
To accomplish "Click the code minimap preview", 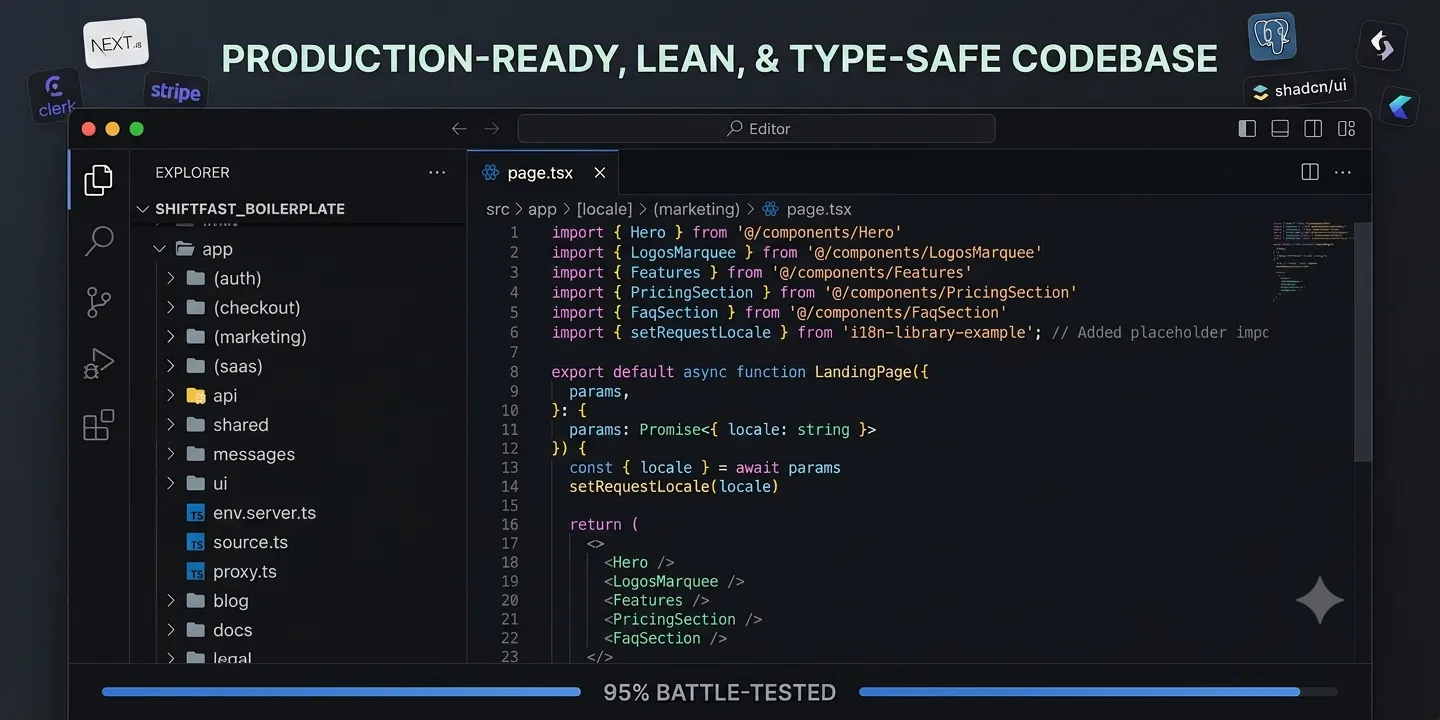I will click(x=1310, y=262).
